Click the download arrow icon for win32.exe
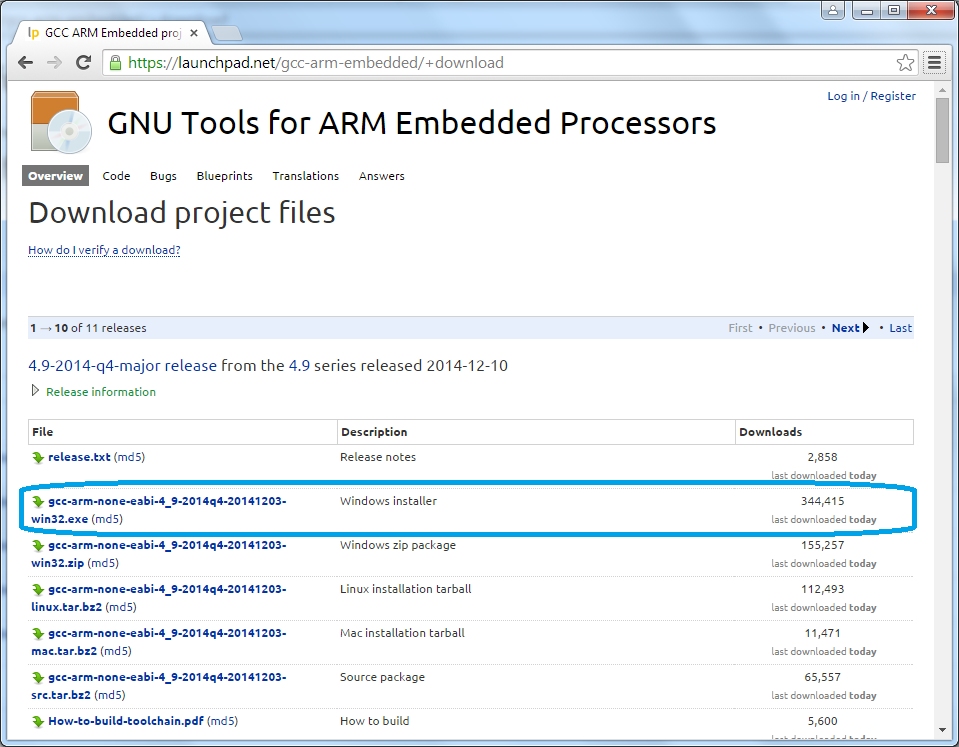 [38, 502]
